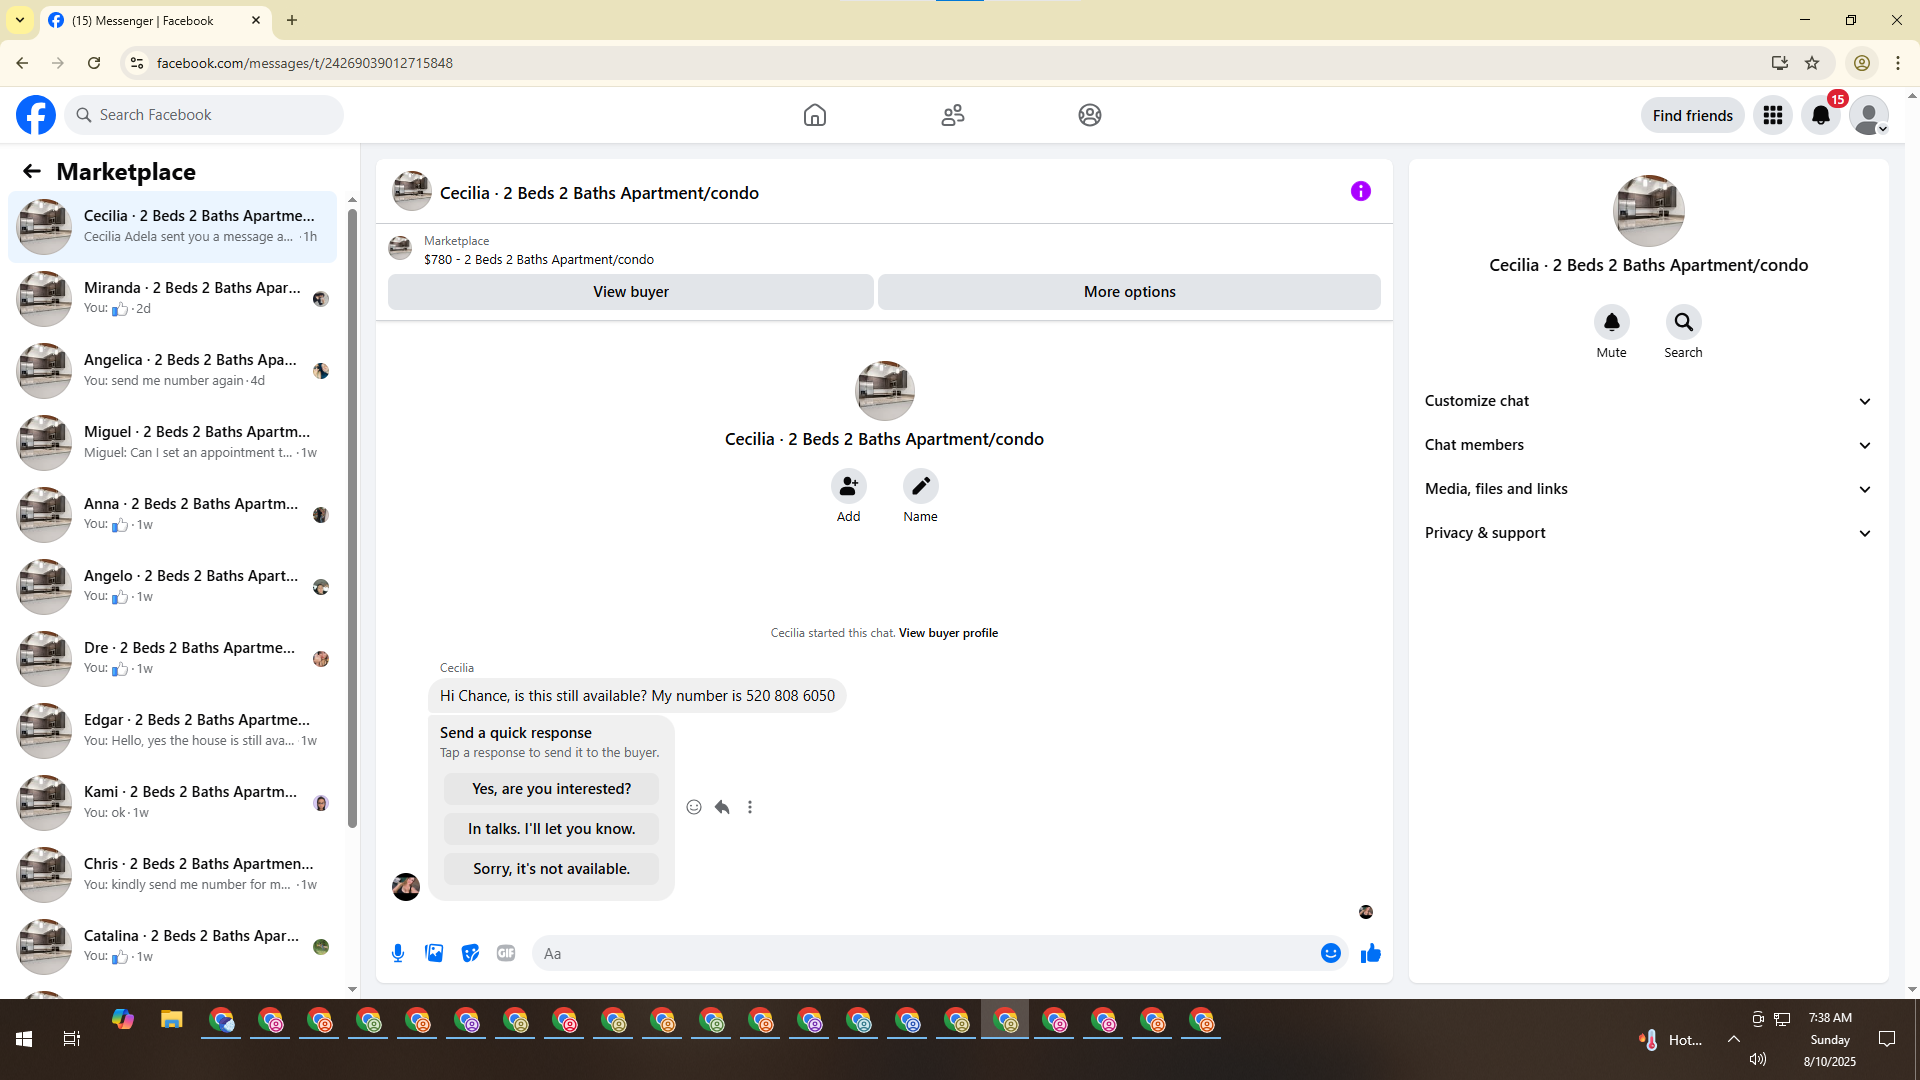
Task: Open the GIF picker icon
Action: 506,953
